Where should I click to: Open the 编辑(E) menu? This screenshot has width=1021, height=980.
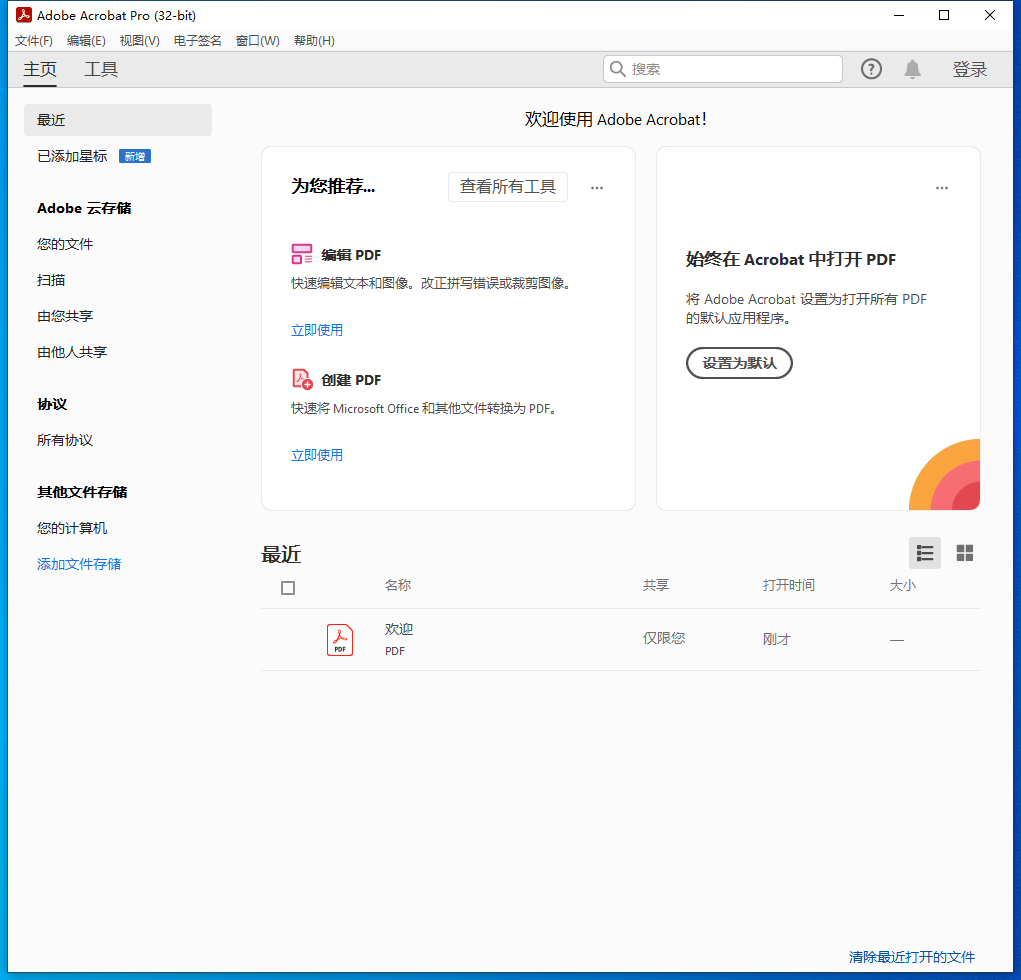(x=86, y=41)
